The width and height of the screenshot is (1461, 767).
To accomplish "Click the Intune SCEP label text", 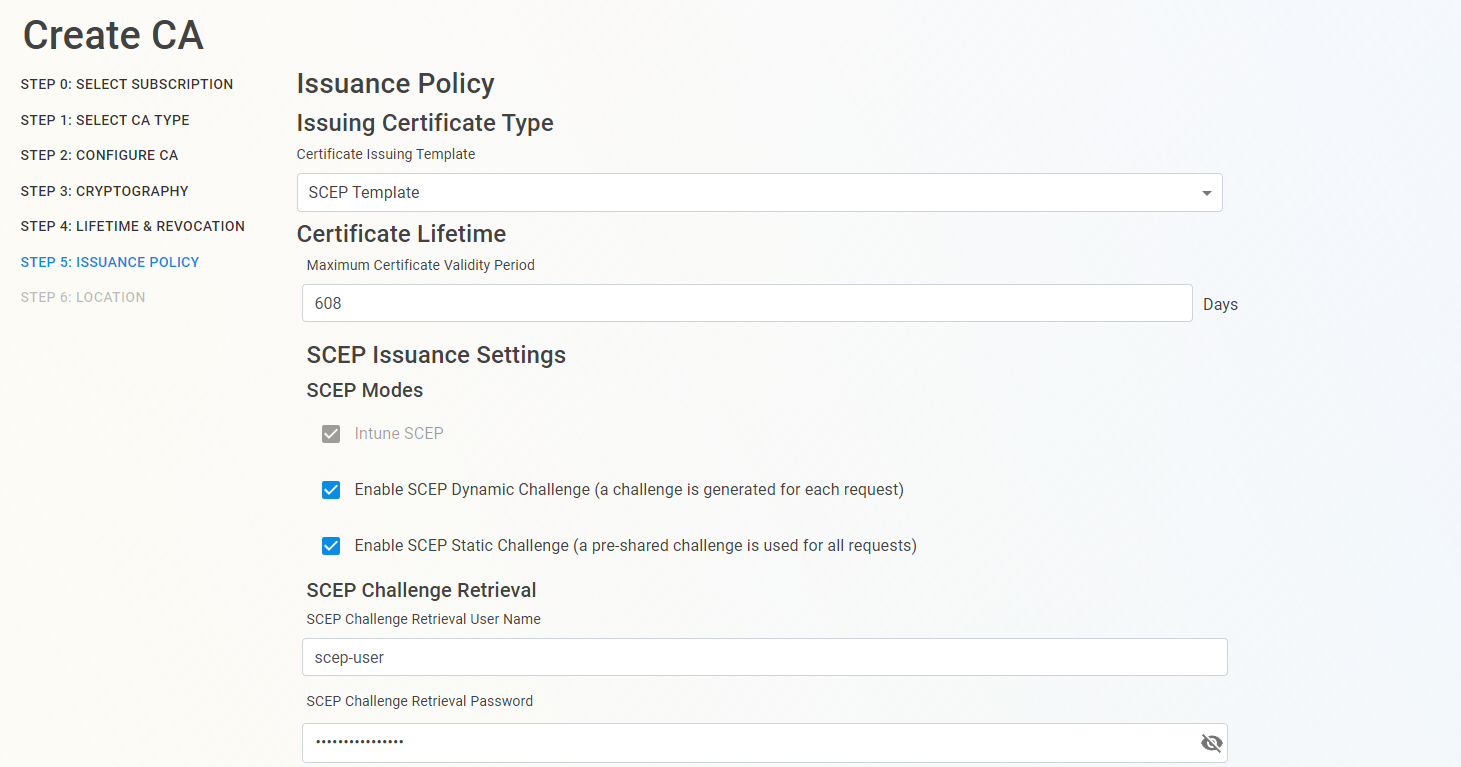I will (399, 434).
